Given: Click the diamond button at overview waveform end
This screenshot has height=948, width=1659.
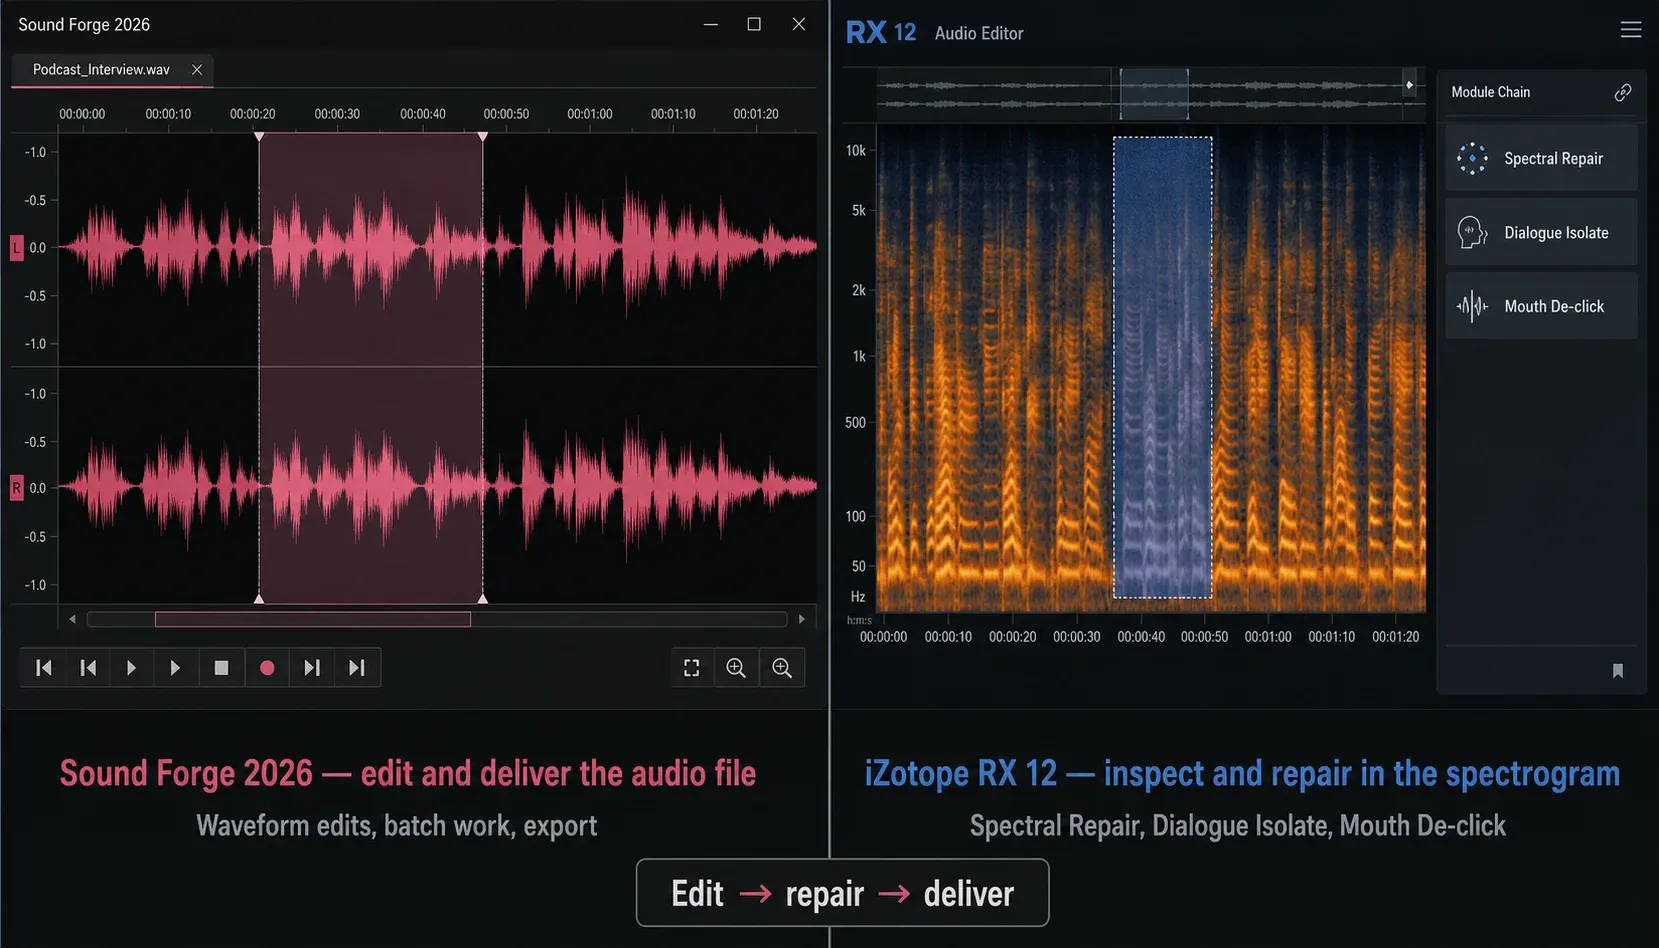Looking at the screenshot, I should 1410,85.
